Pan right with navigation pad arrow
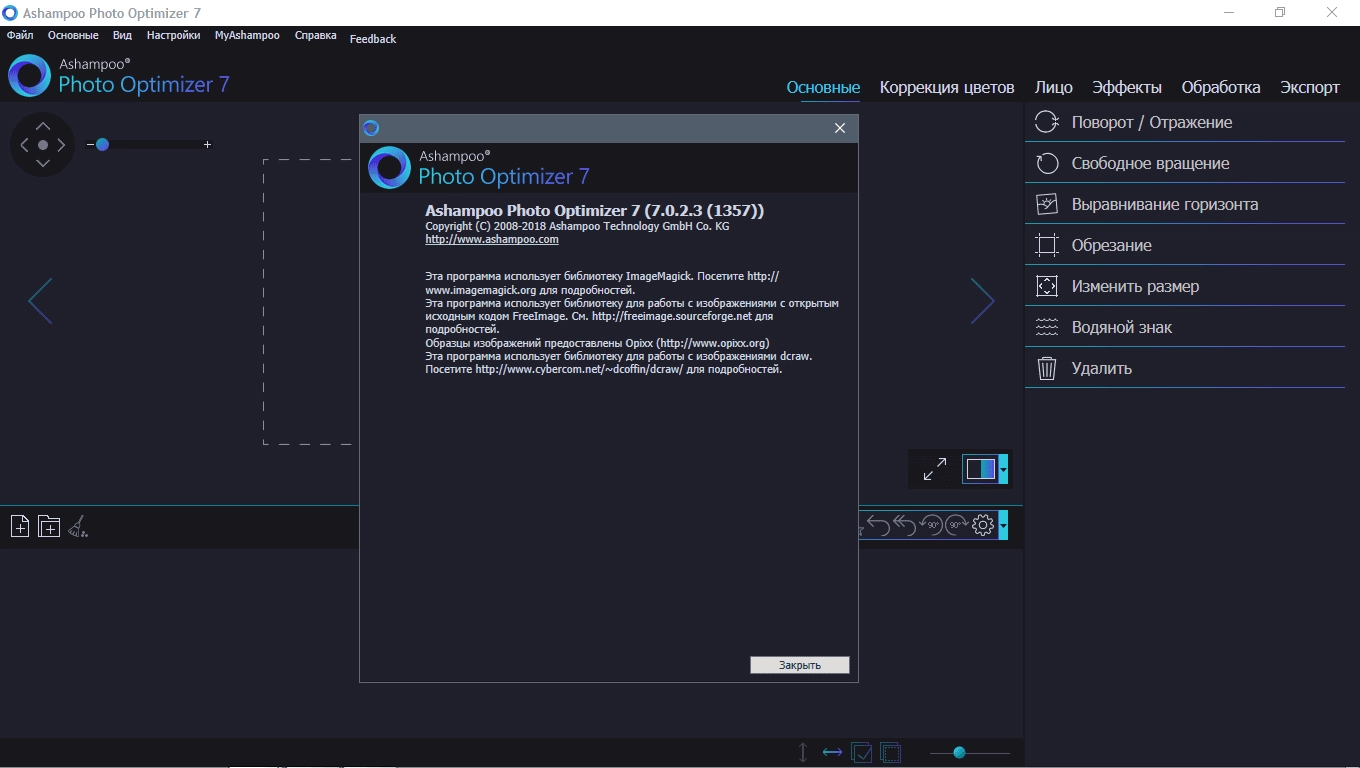 pos(61,145)
